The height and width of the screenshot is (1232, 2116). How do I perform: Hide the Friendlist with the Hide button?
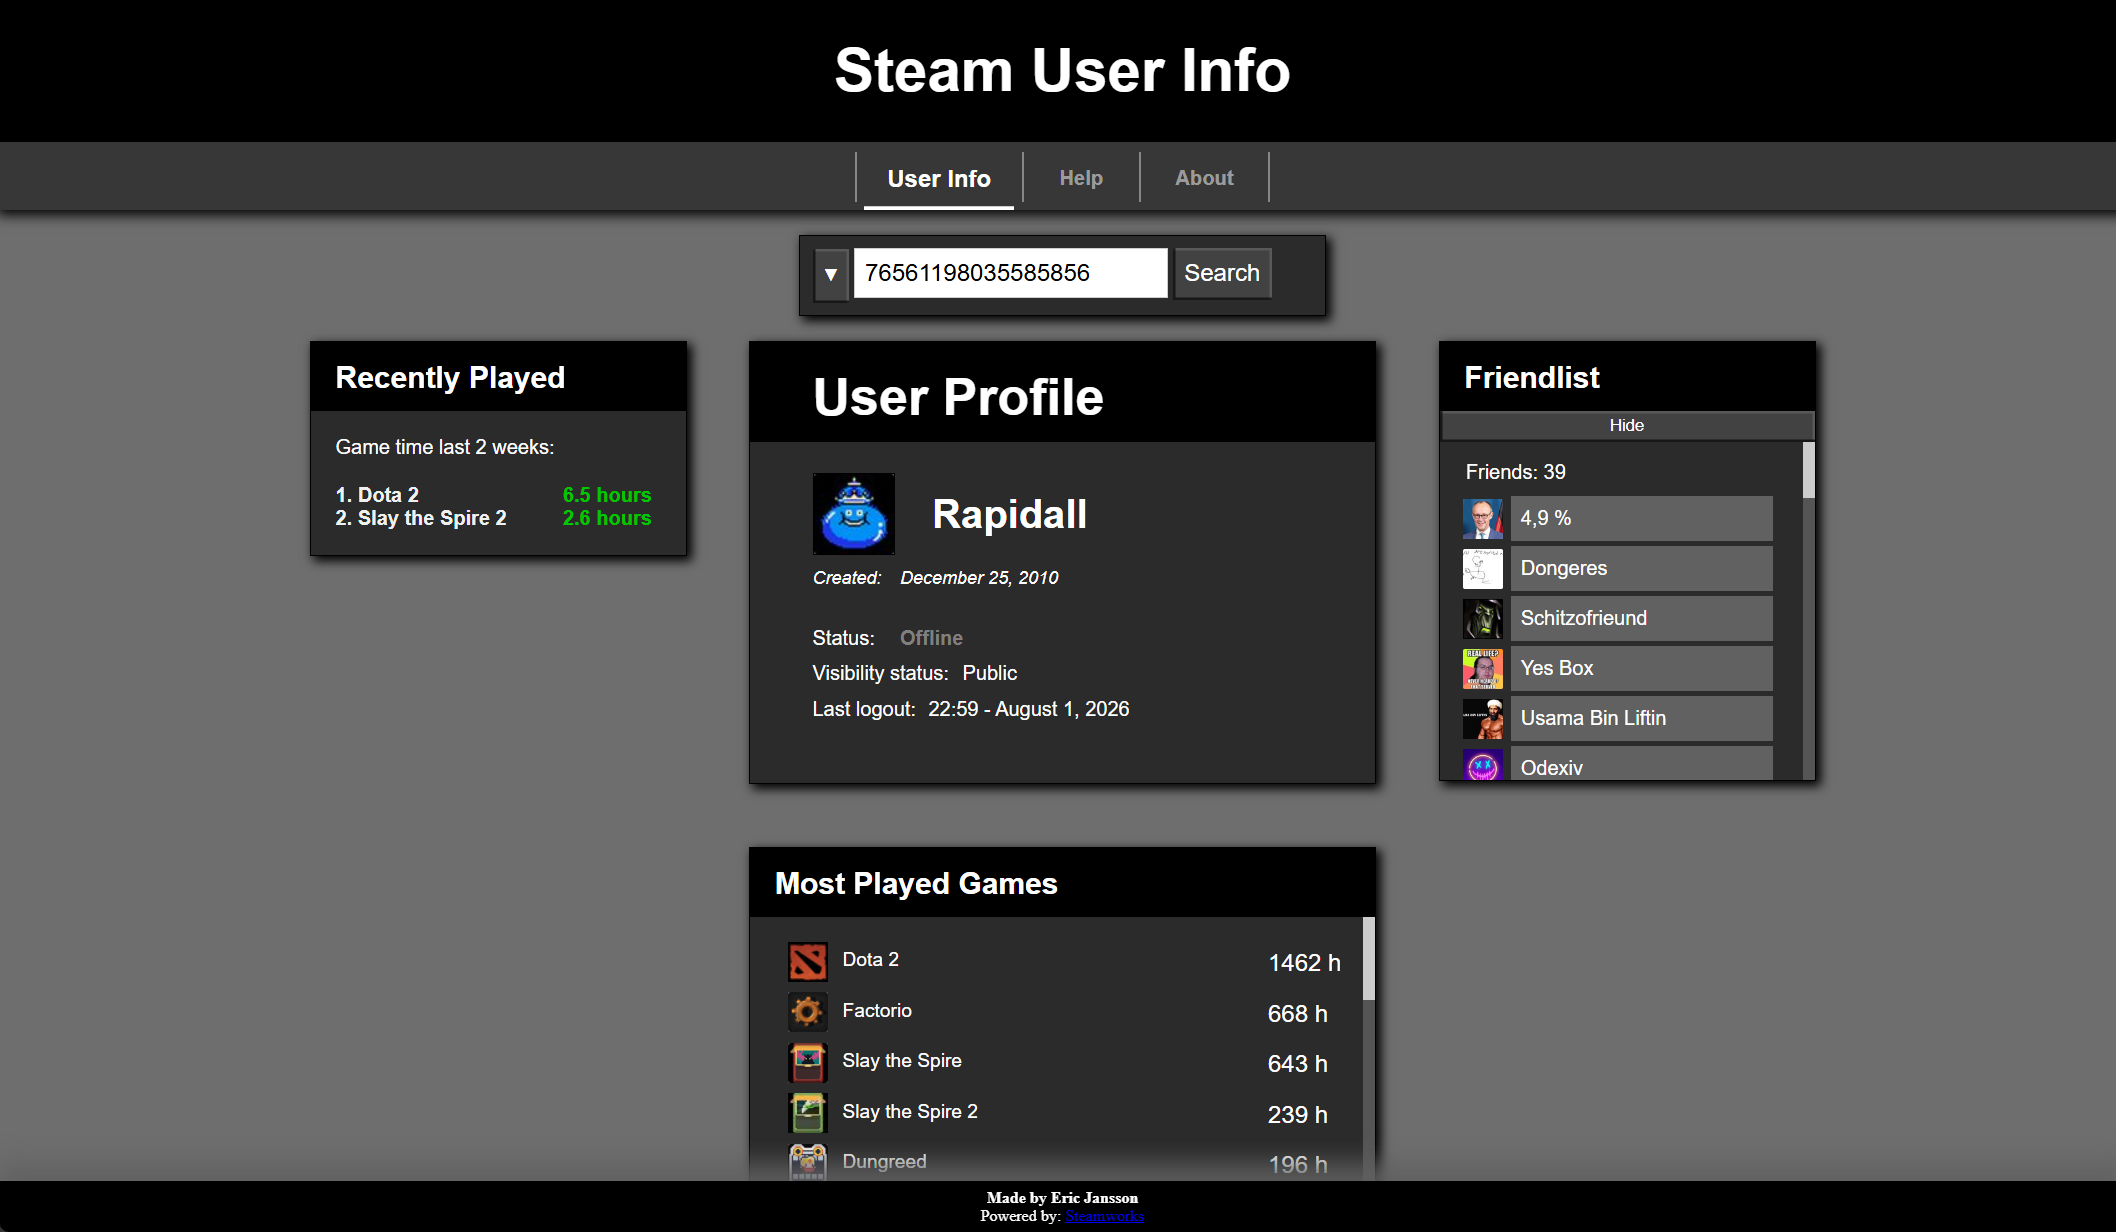1626,425
